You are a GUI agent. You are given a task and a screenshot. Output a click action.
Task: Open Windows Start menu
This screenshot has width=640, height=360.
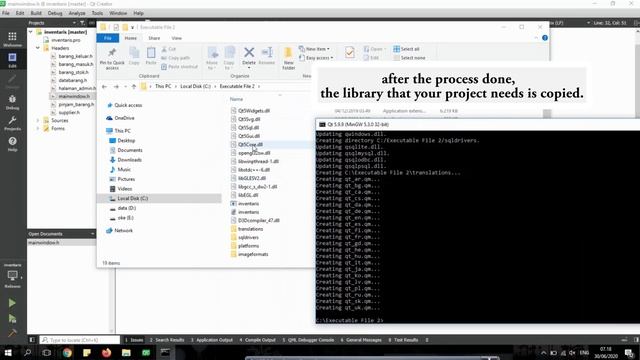click(x=8, y=352)
